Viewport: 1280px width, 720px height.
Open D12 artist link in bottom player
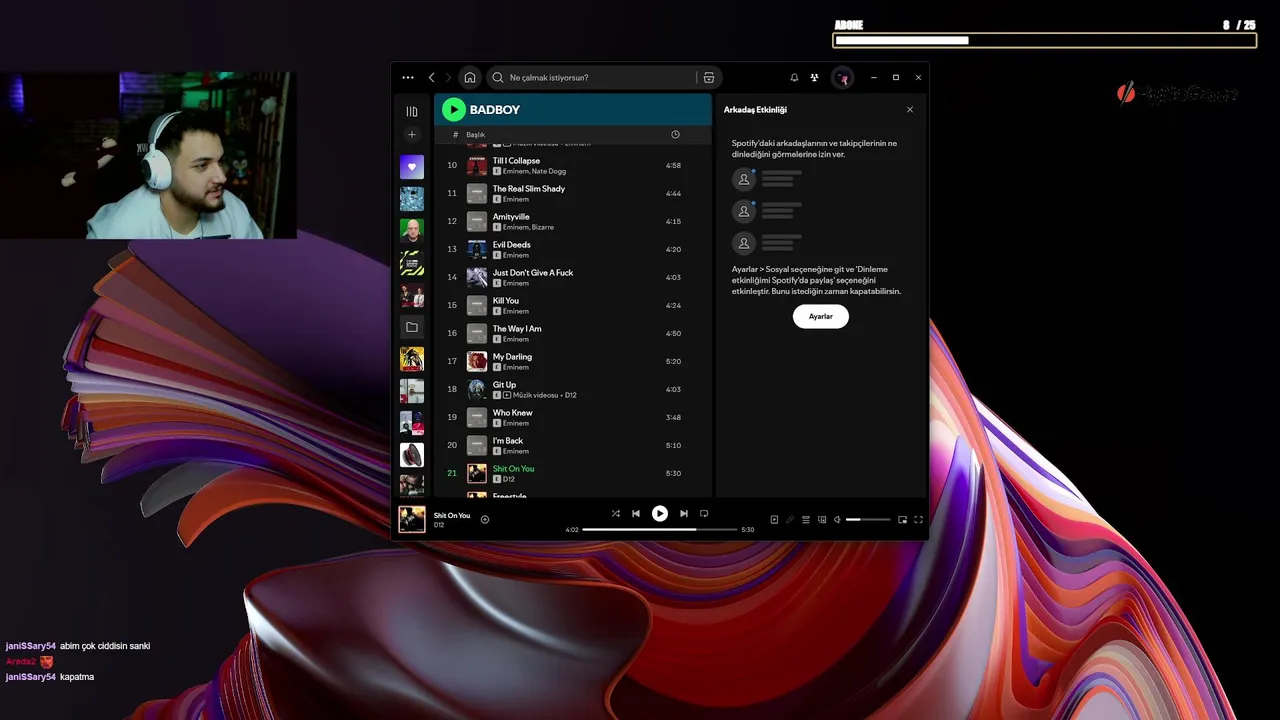[x=439, y=525]
